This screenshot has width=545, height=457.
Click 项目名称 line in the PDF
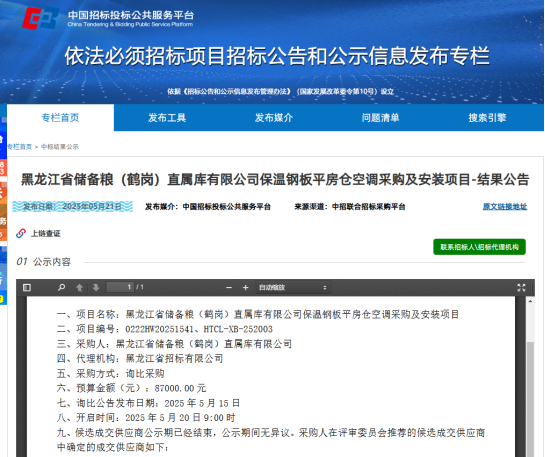pos(258,315)
